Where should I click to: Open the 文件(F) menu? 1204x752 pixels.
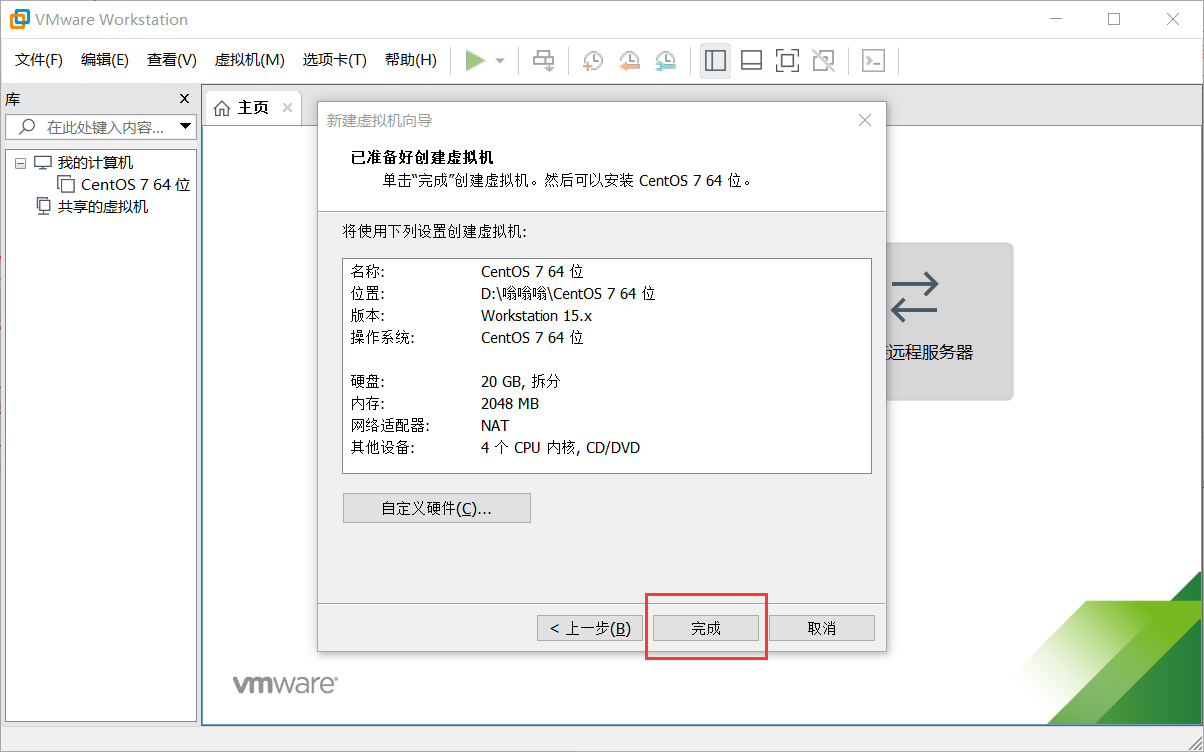[x=39, y=60]
